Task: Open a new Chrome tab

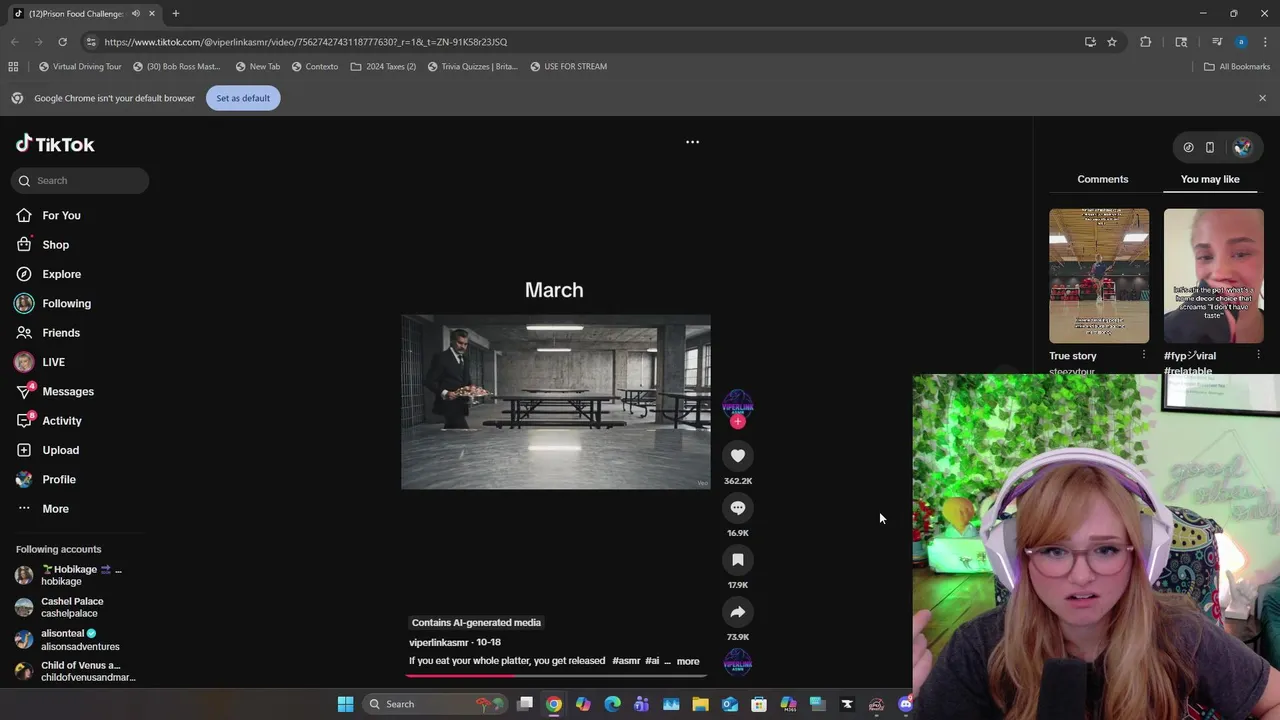Action: pyautogui.click(x=176, y=14)
